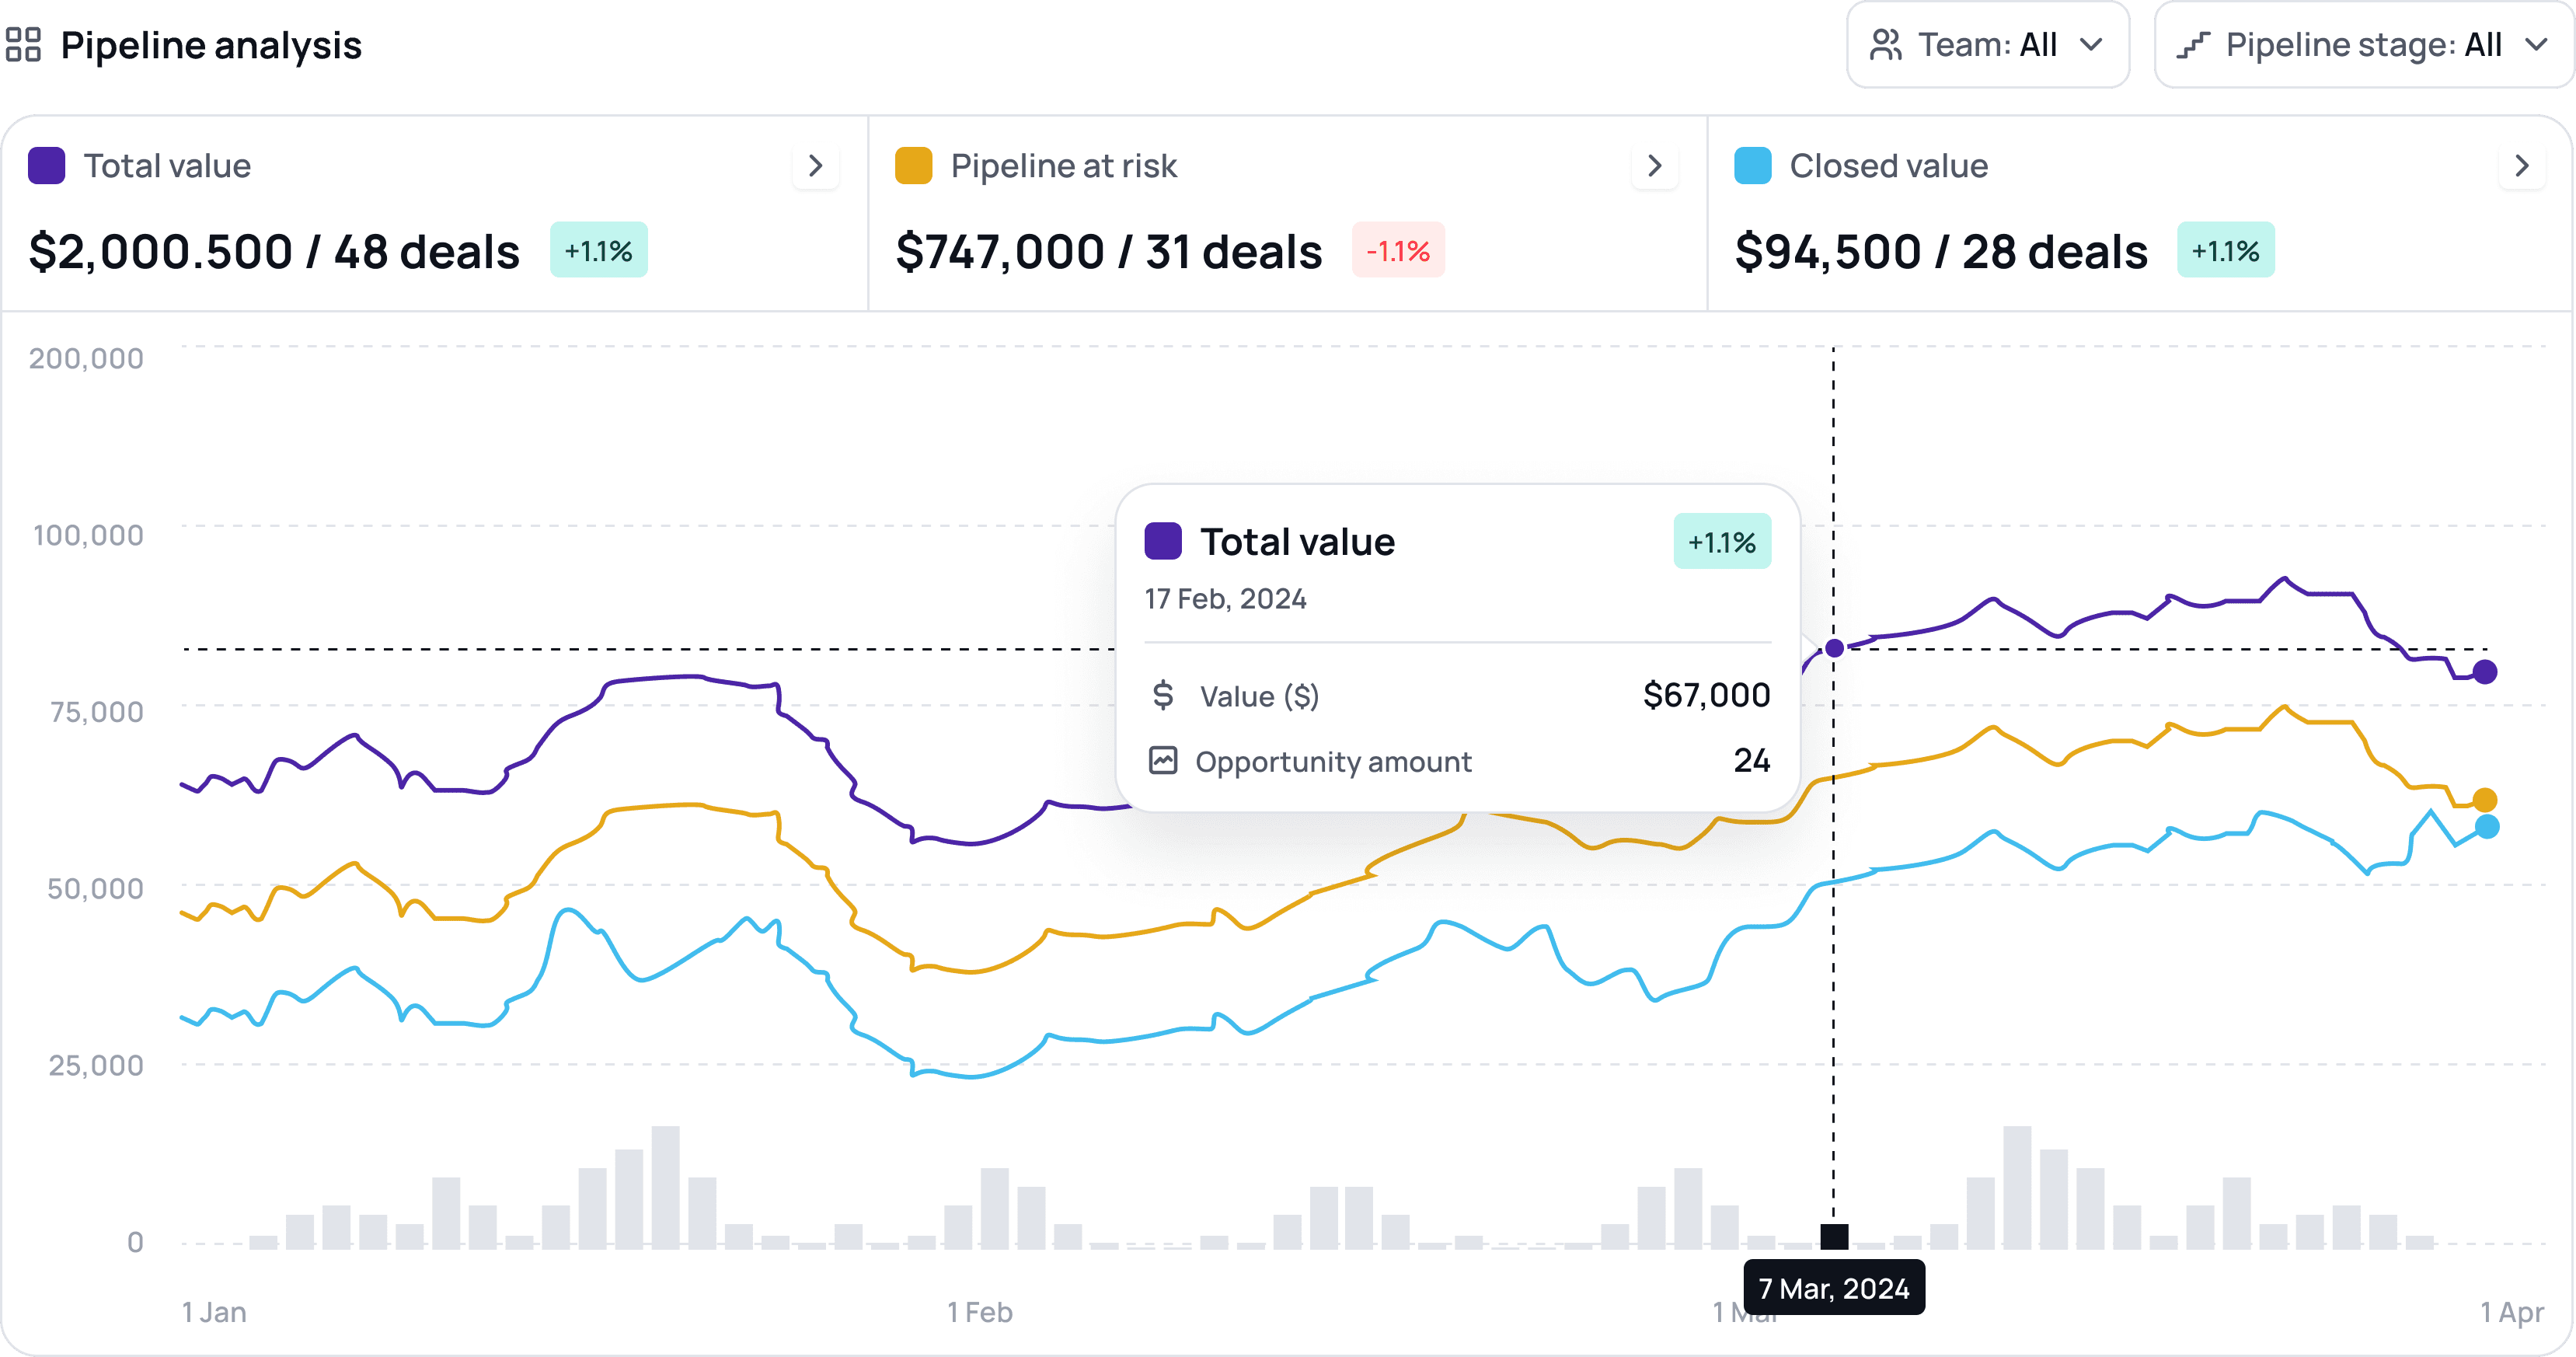Image resolution: width=2576 pixels, height=1357 pixels.
Task: Click the grid icon beside Pipeline analysis
Action: point(23,45)
